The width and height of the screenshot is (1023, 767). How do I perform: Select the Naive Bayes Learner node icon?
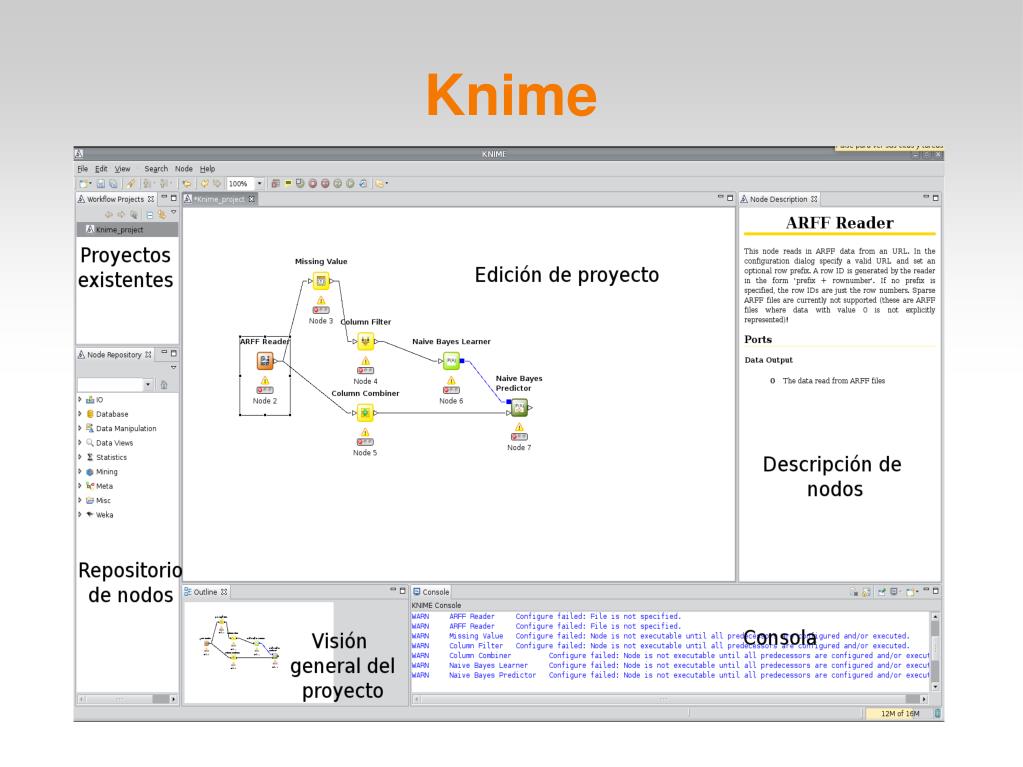[451, 361]
